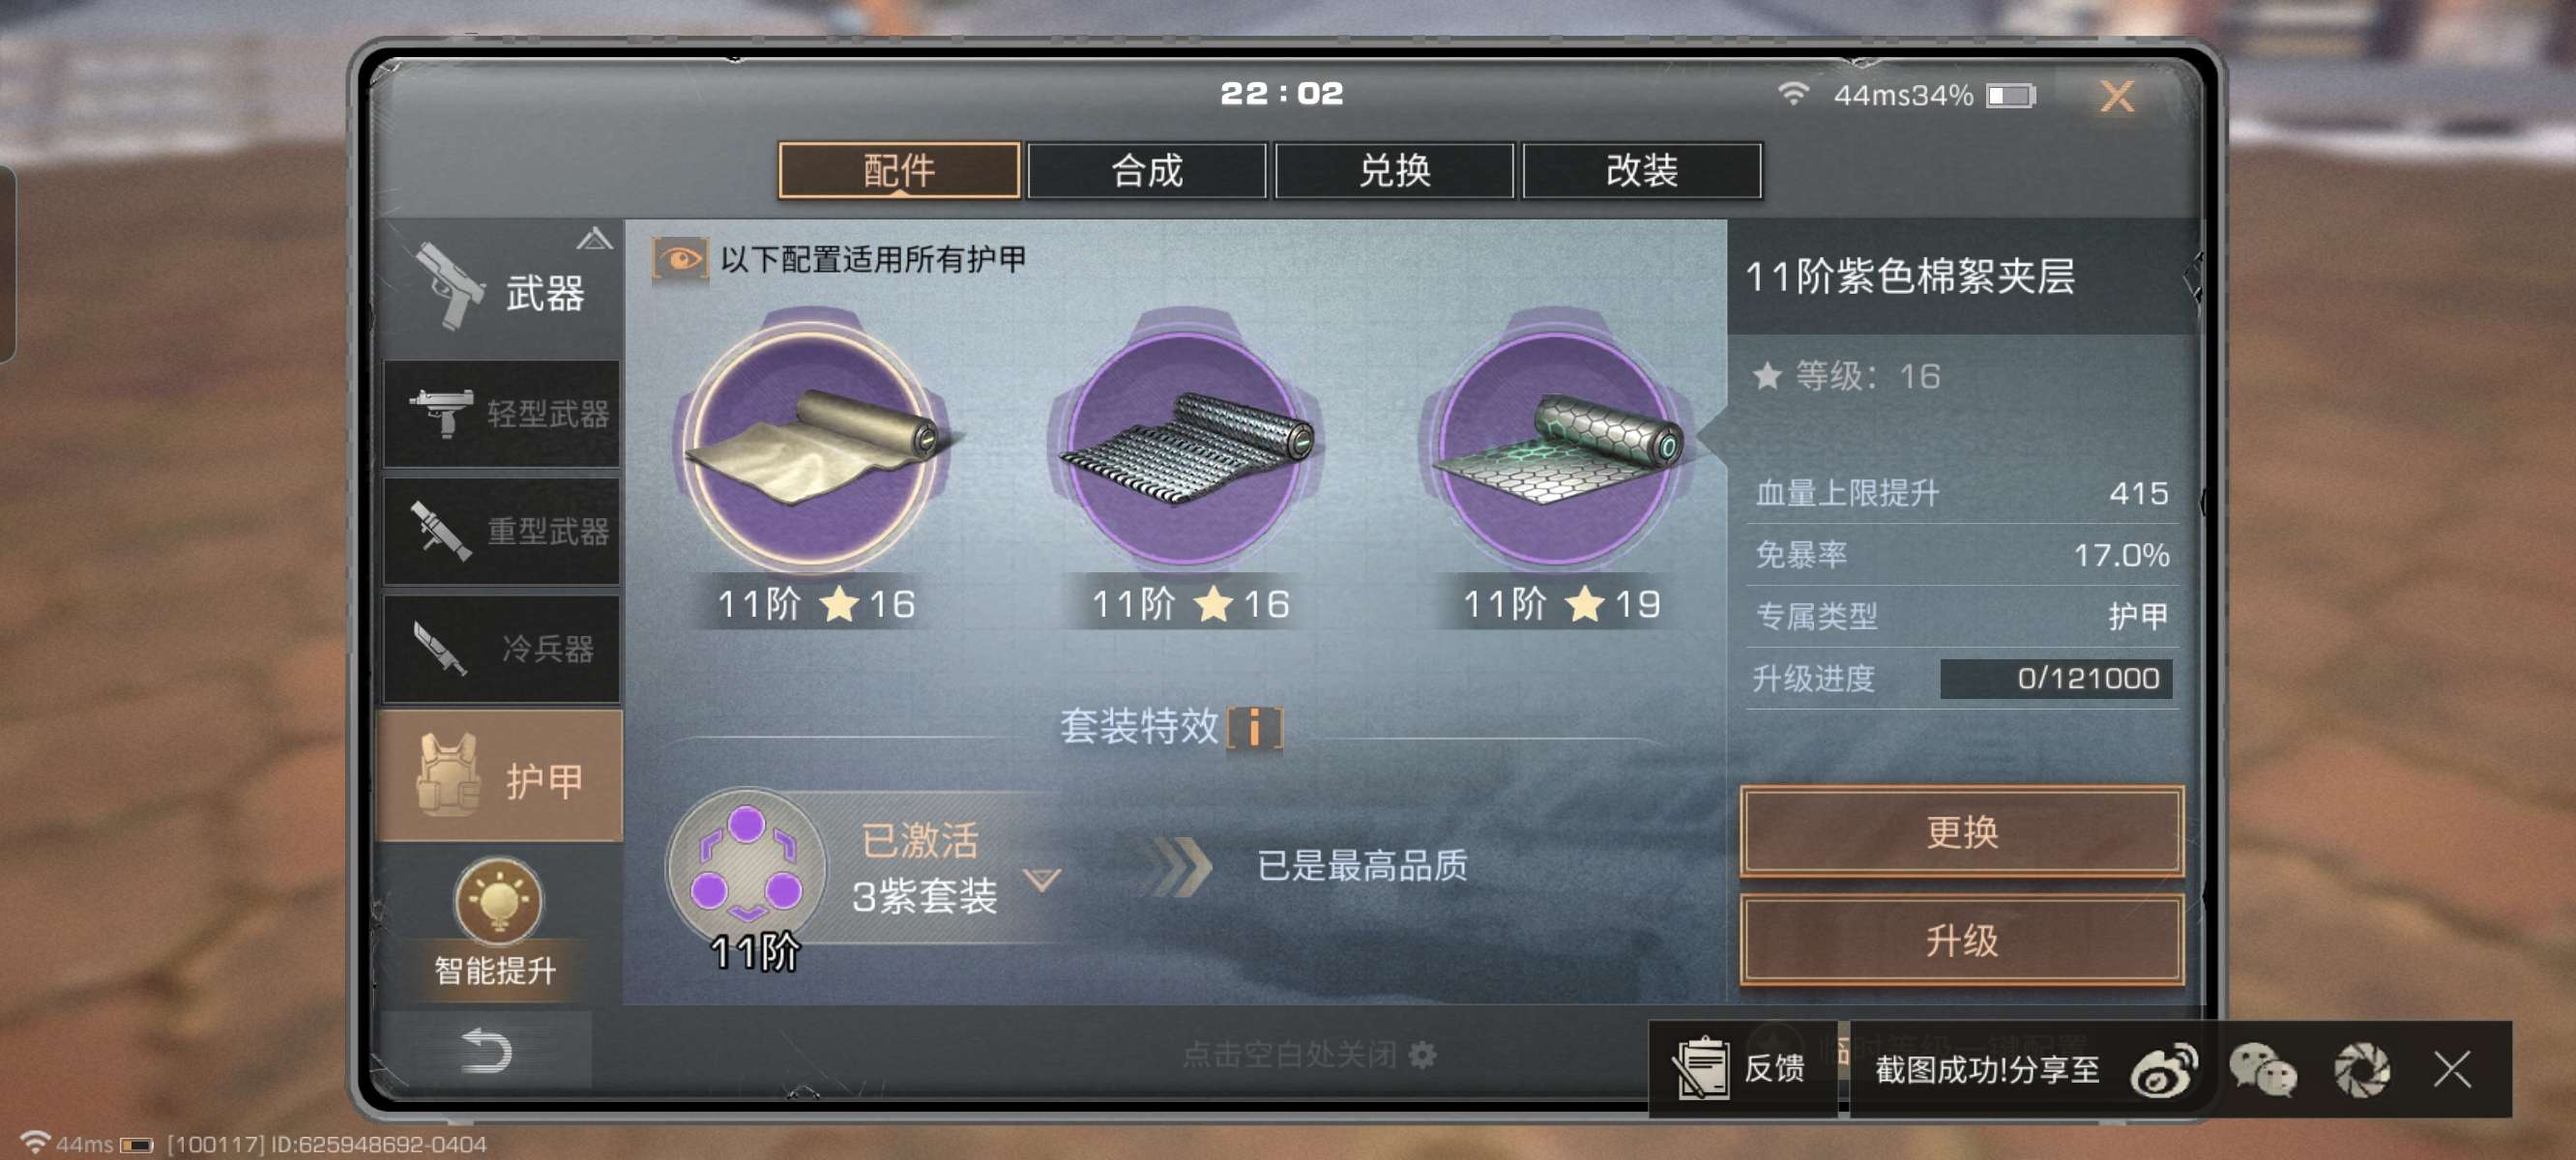Expand the 3紫套装 dropdown arrow
The image size is (2576, 1160).
pyautogui.click(x=1042, y=880)
